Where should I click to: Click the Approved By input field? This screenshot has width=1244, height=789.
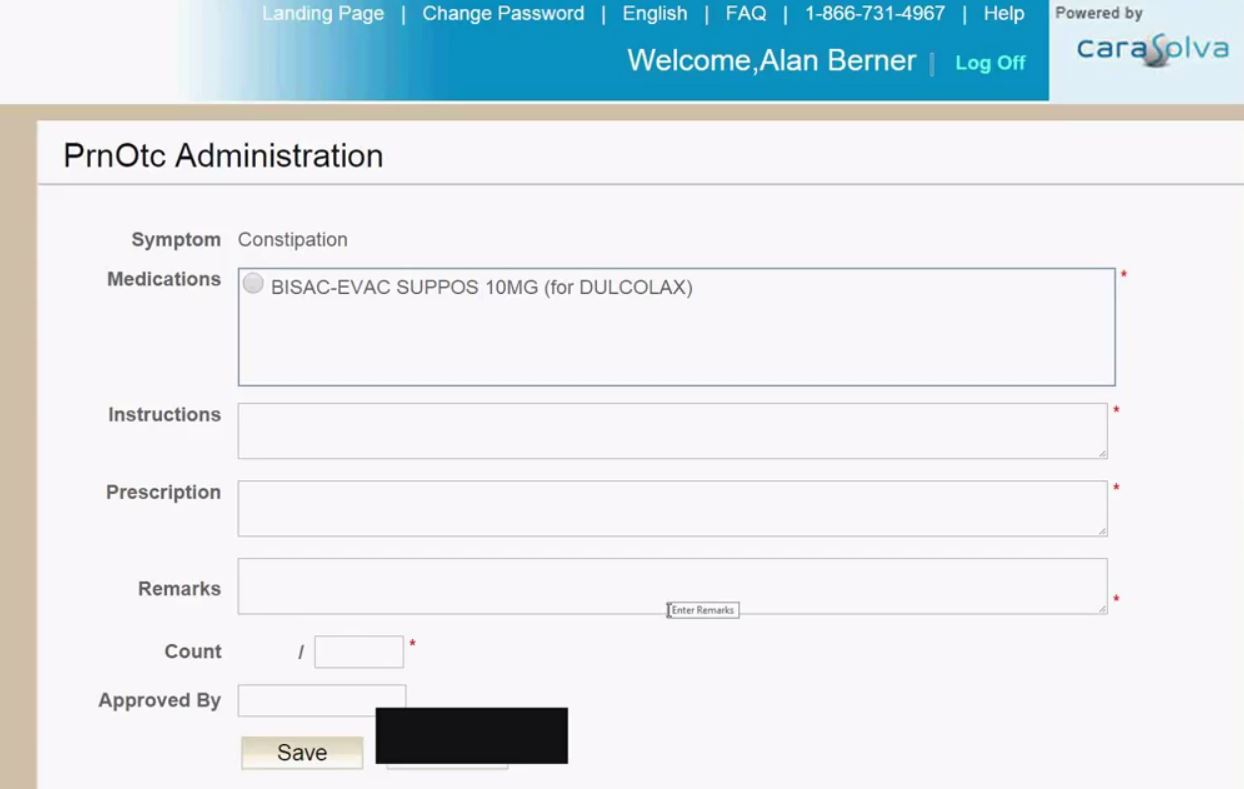pyautogui.click(x=322, y=700)
